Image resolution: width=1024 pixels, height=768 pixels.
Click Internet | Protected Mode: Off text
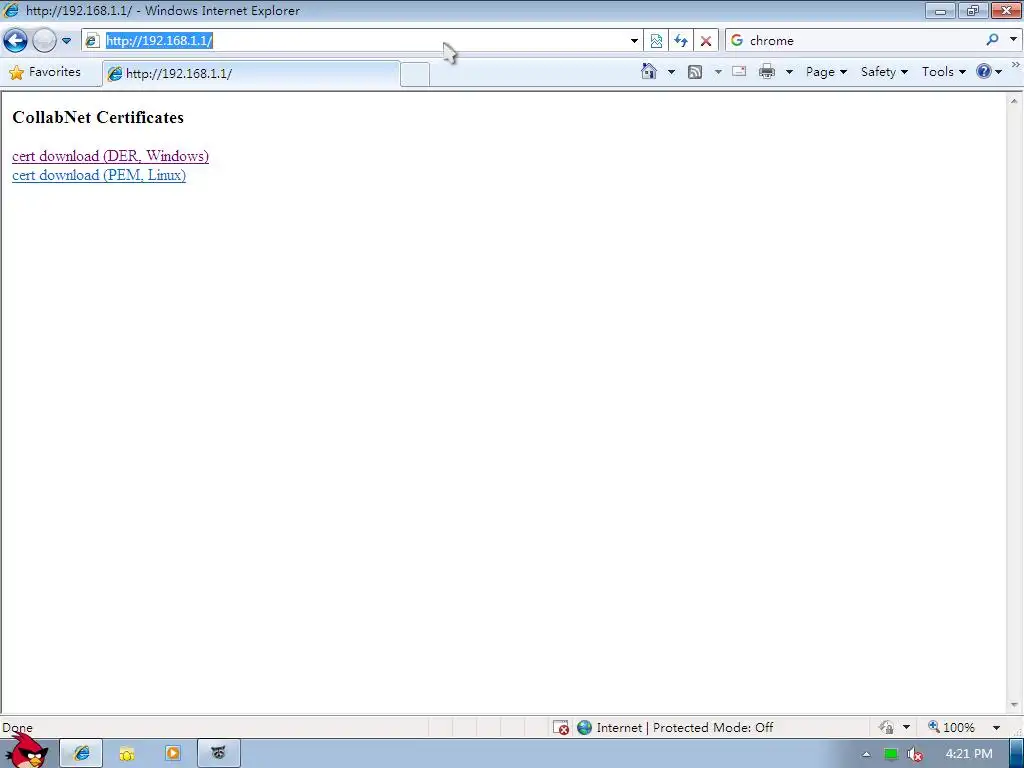[684, 728]
